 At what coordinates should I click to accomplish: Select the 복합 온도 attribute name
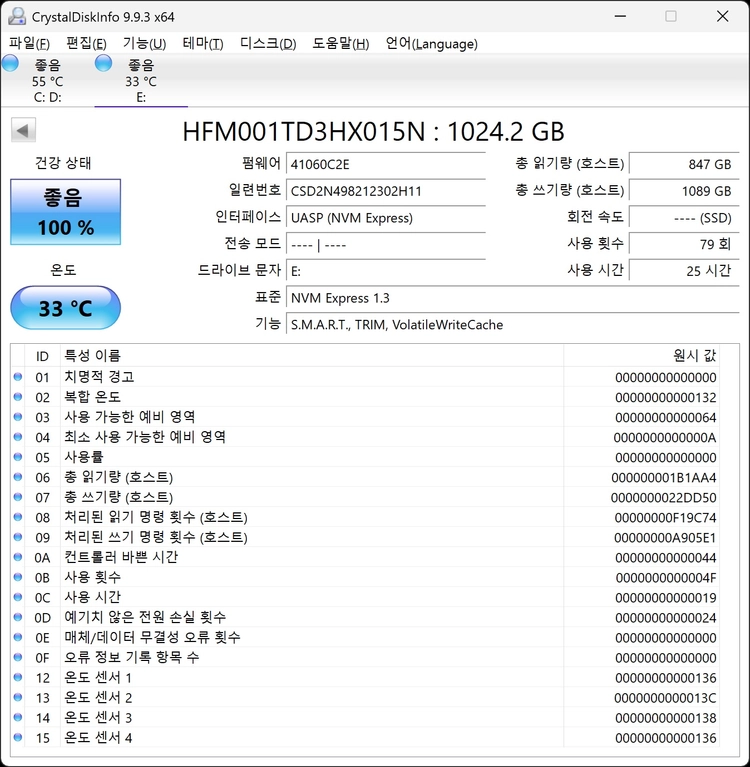point(92,397)
